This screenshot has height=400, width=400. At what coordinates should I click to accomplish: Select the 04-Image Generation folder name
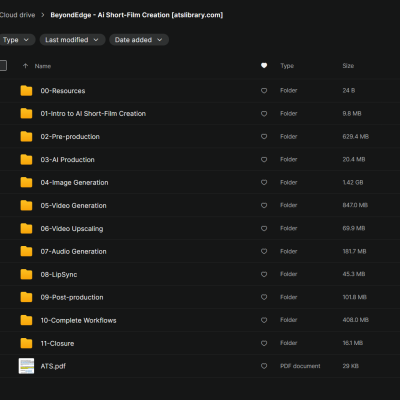click(74, 183)
